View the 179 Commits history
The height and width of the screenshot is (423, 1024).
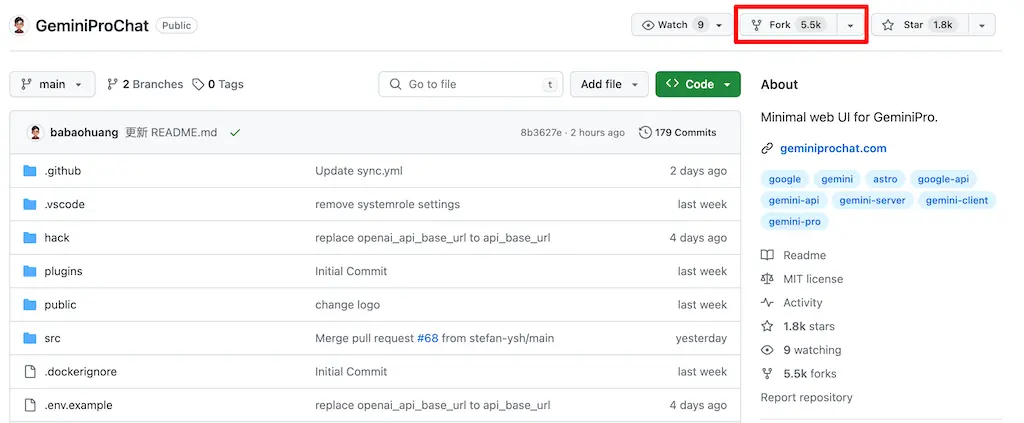pyautogui.click(x=677, y=133)
